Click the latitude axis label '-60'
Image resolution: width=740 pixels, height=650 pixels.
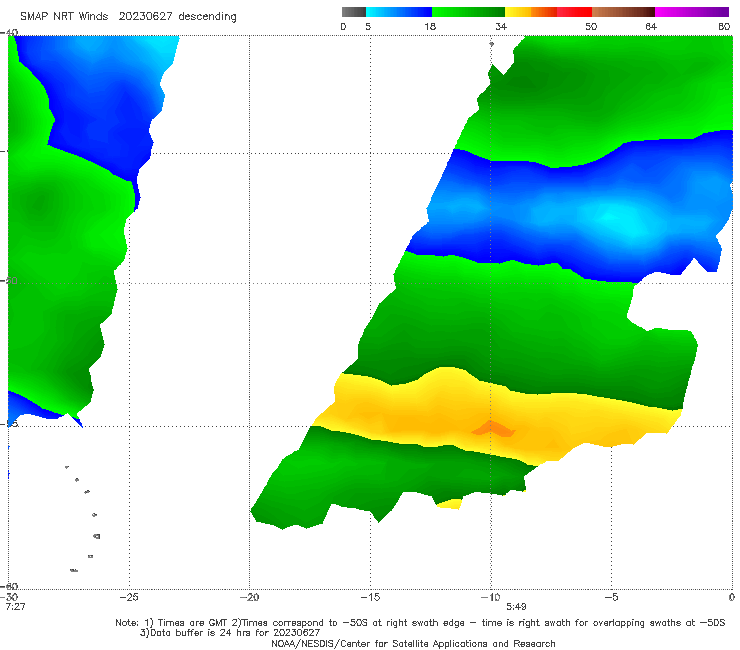pos(10,586)
